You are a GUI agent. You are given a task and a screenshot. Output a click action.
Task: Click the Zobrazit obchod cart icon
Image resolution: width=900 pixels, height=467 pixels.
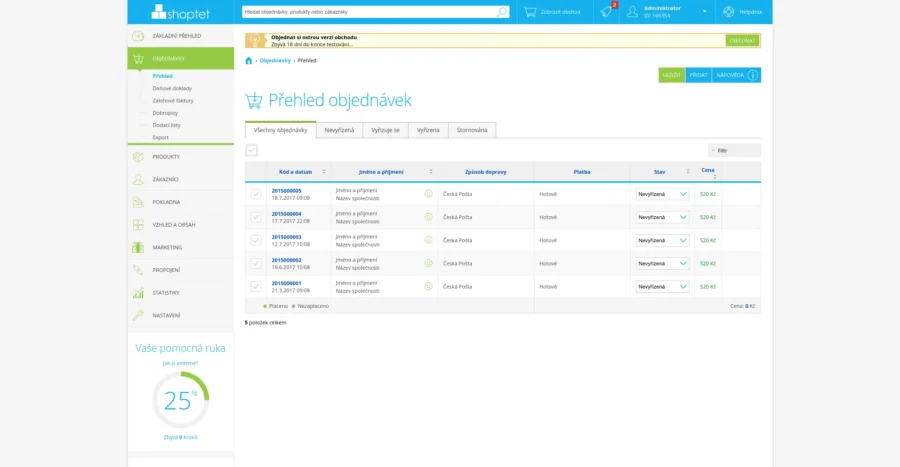click(x=530, y=11)
